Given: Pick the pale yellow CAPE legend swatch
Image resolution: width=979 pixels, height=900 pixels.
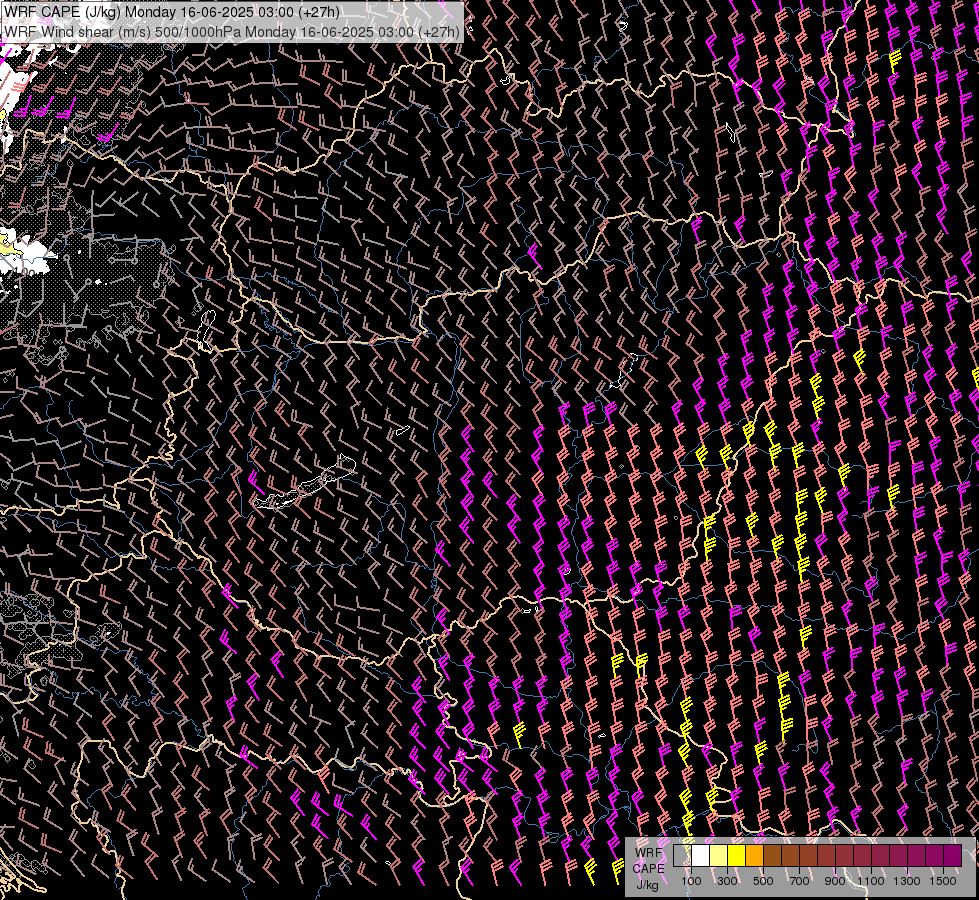Looking at the screenshot, I should (719, 855).
